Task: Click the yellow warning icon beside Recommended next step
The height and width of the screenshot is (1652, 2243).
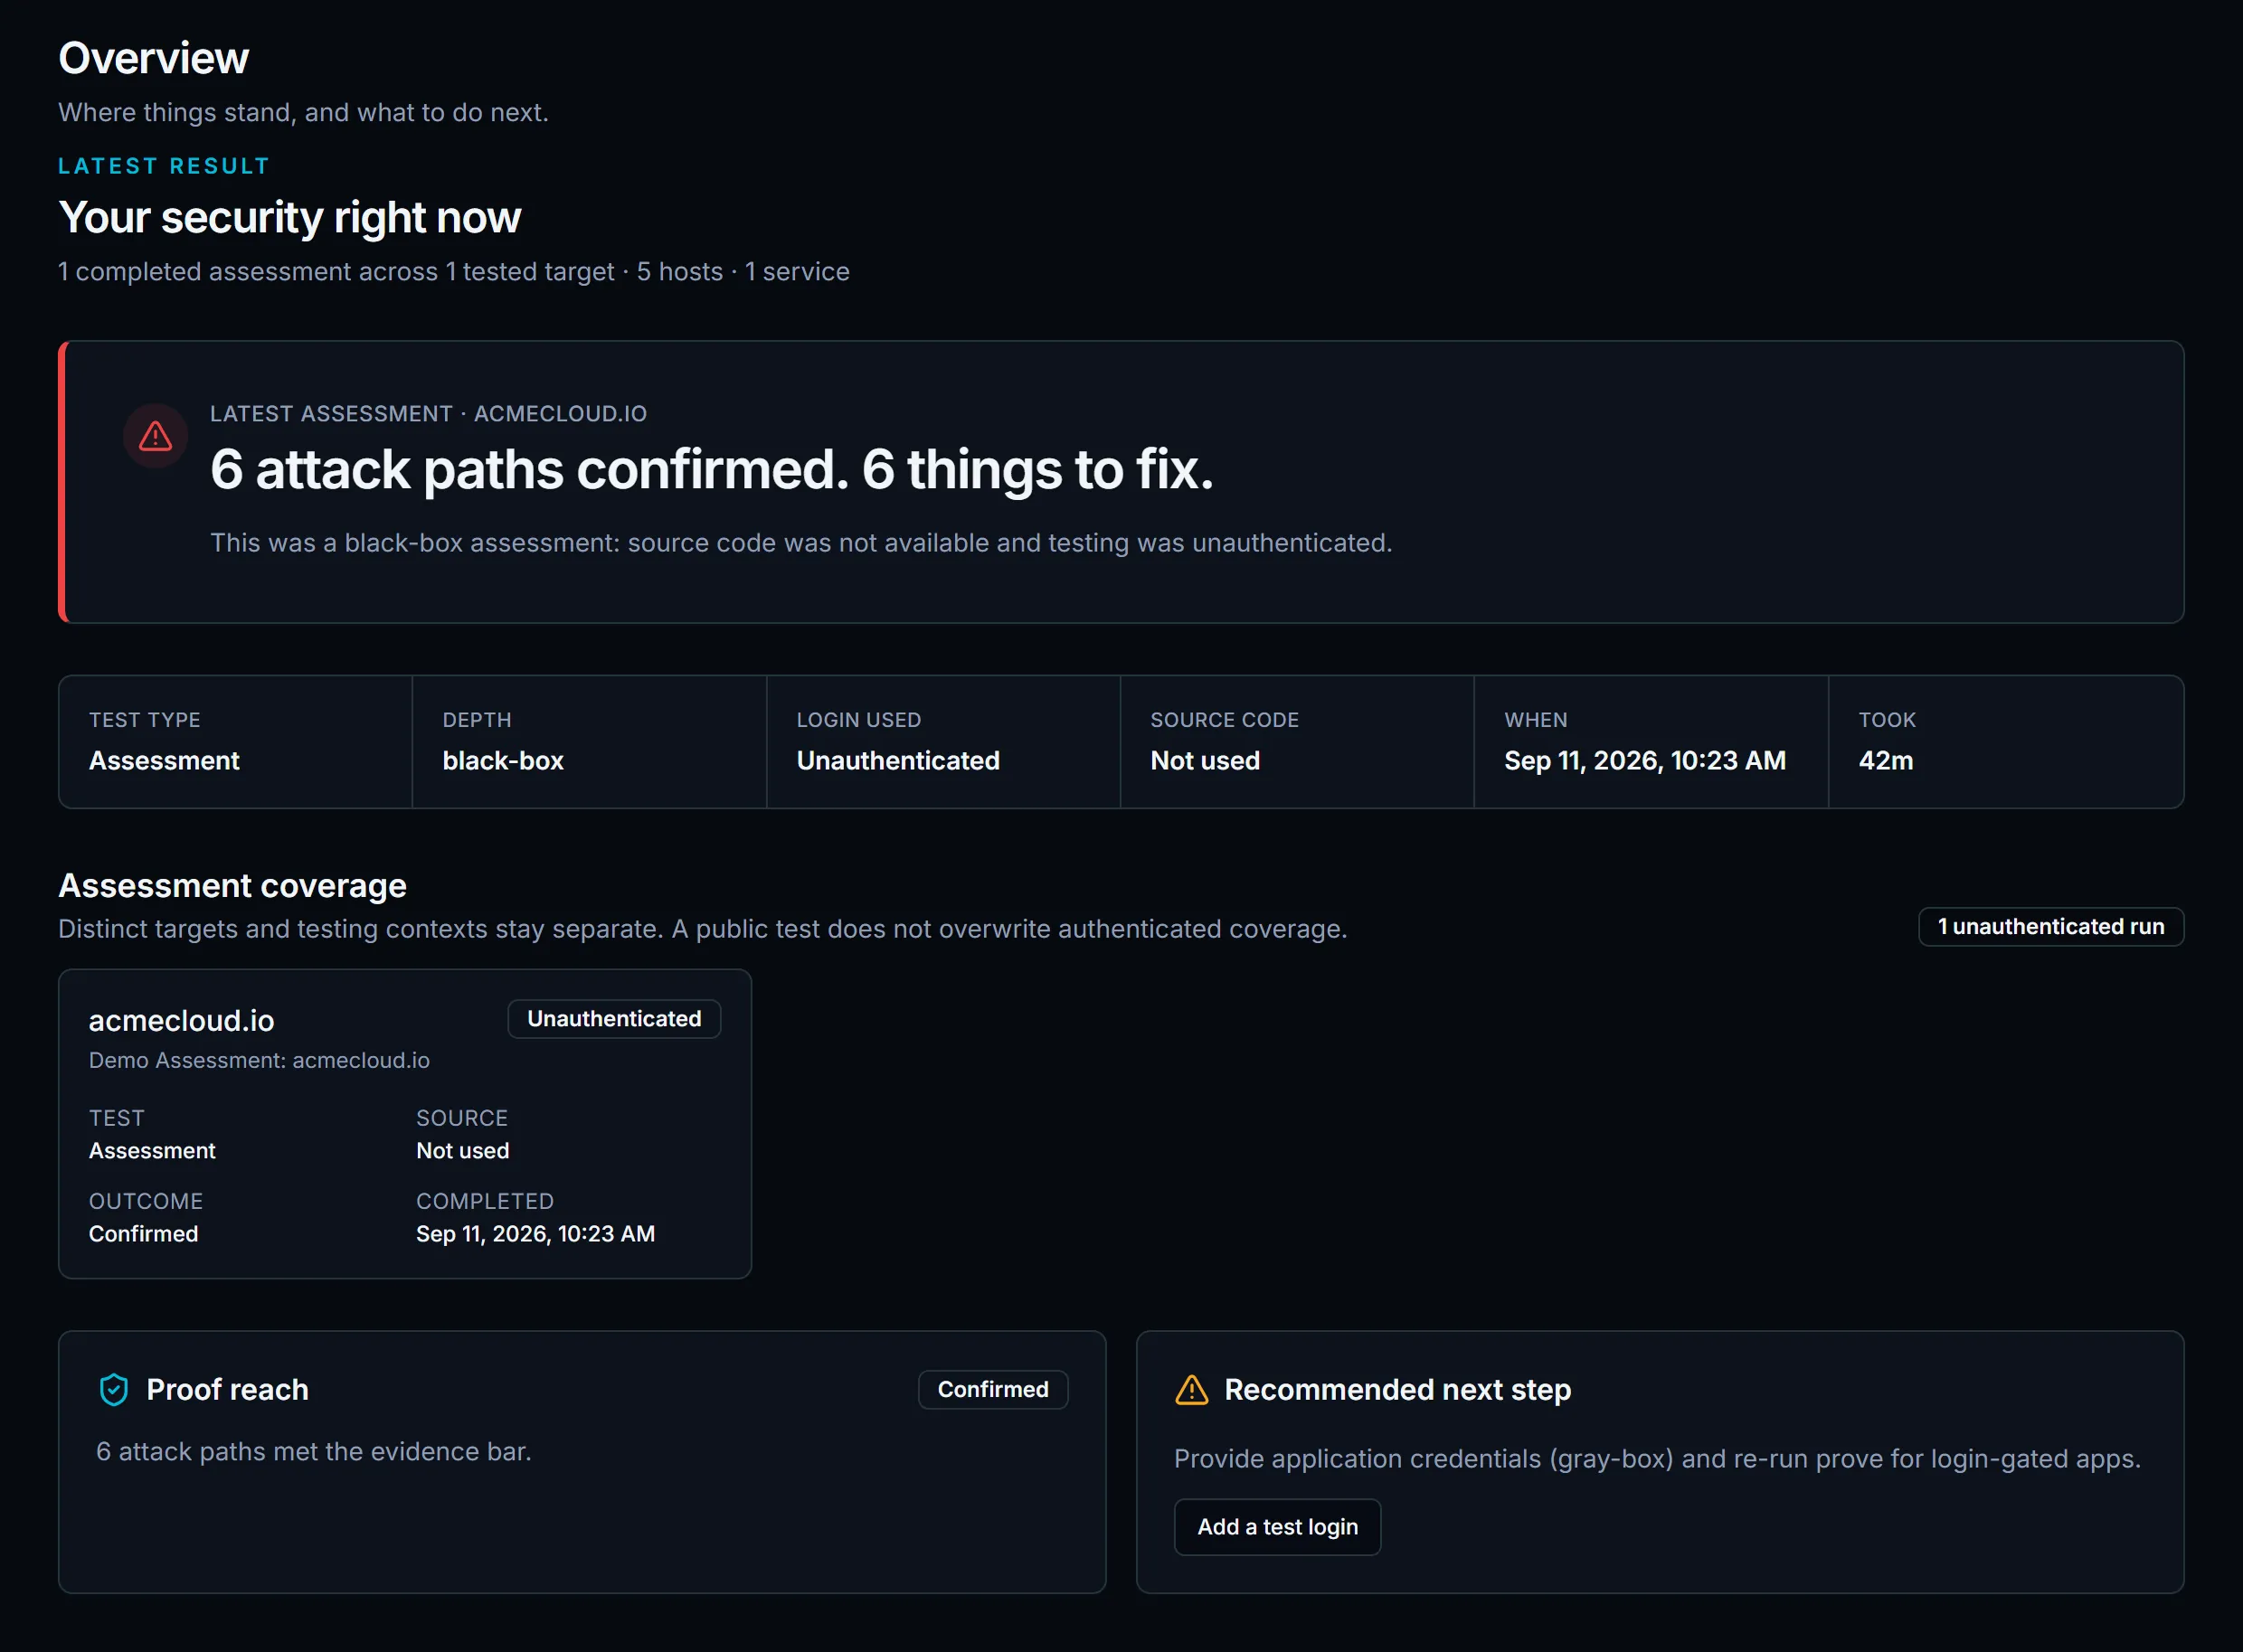Action: (1191, 1389)
